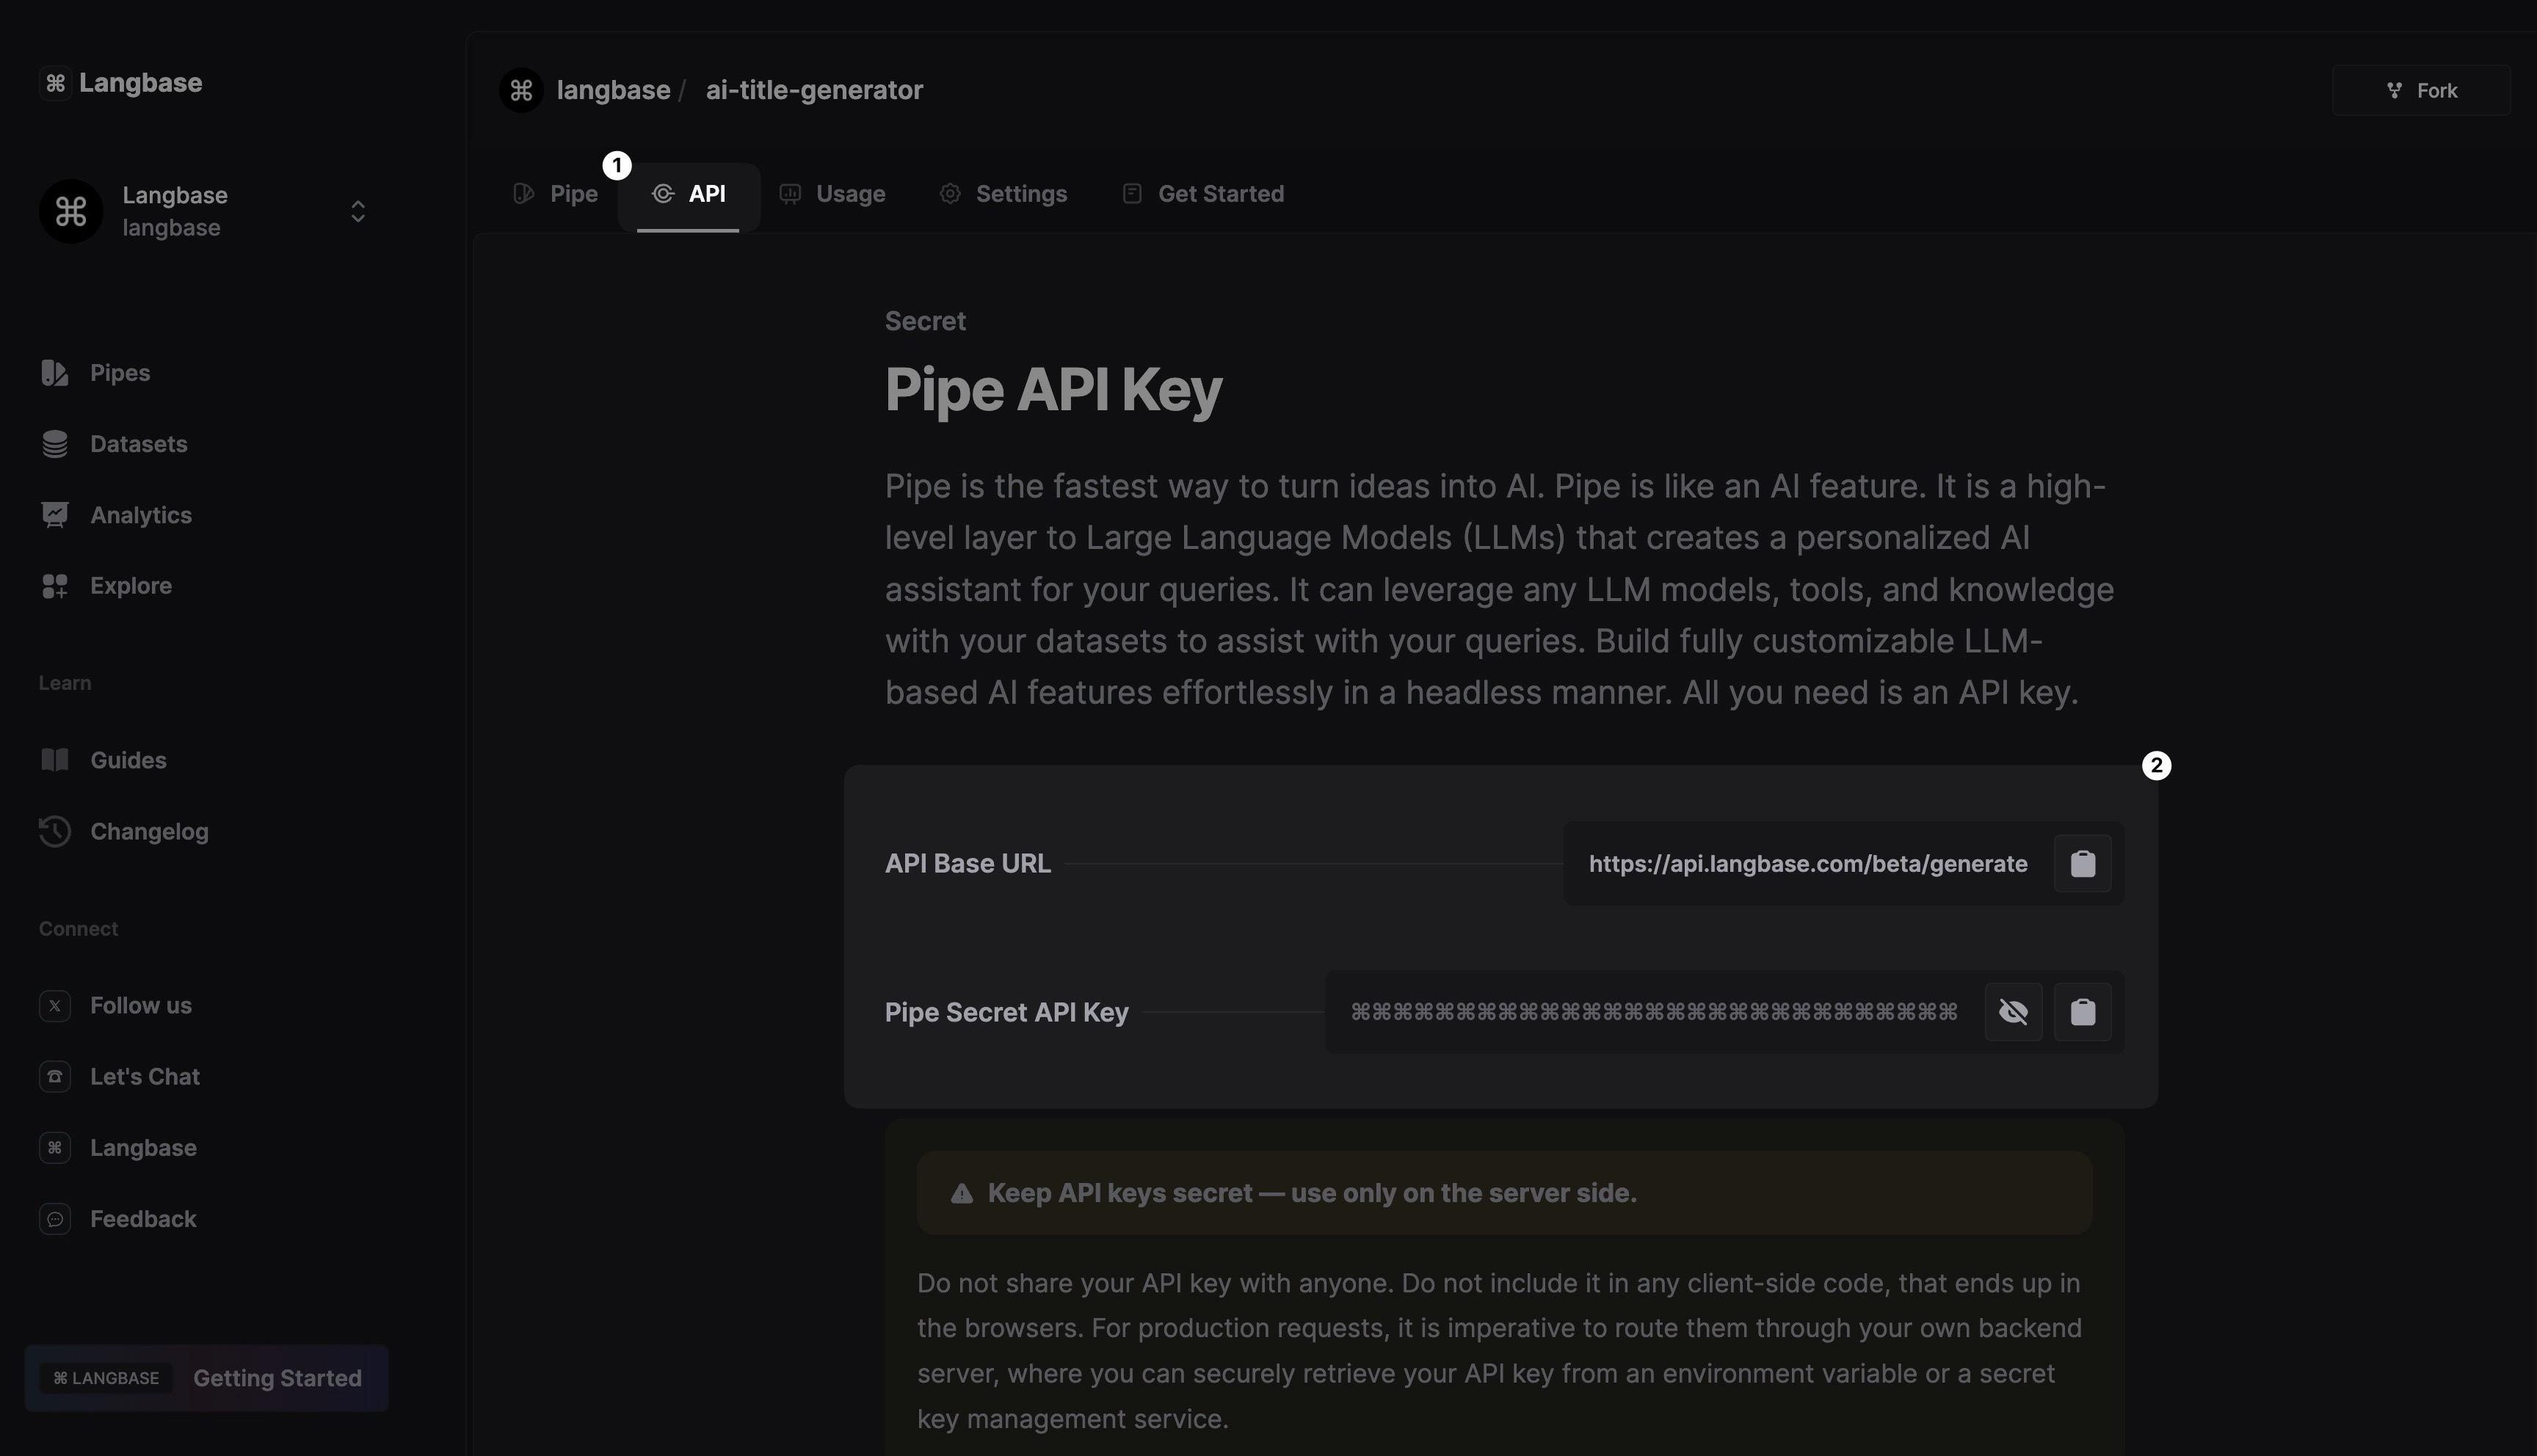This screenshot has width=2537, height=1456.
Task: Click the langbase breadcrumb owner link
Action: click(613, 90)
